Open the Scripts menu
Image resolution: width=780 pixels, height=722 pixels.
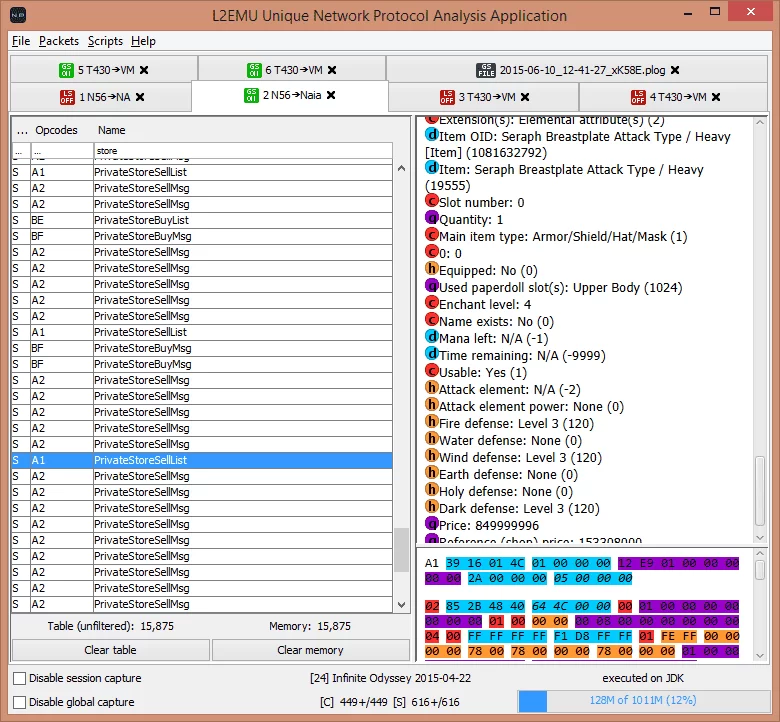(x=105, y=41)
